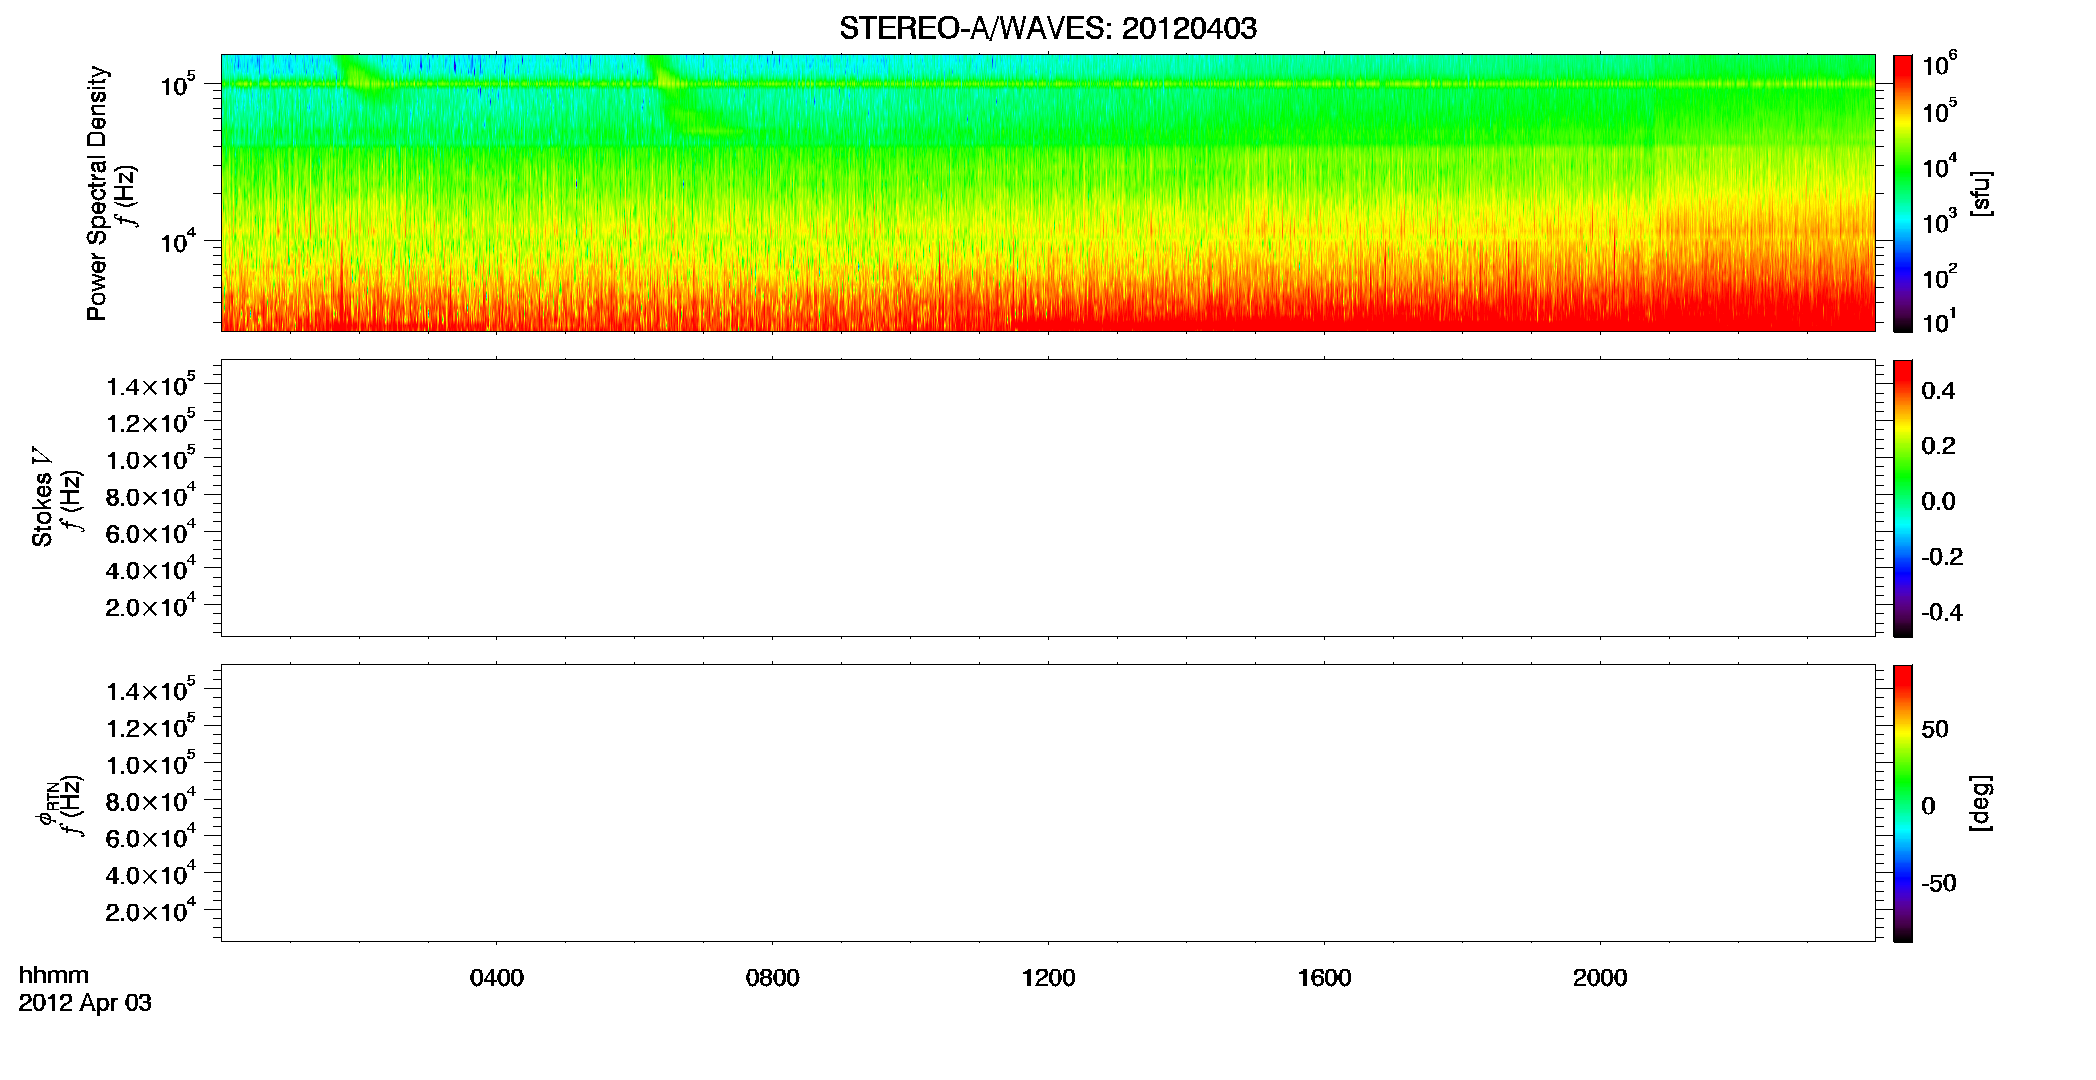
Task: Click the 1600 time tick label
Action: pos(1324,978)
